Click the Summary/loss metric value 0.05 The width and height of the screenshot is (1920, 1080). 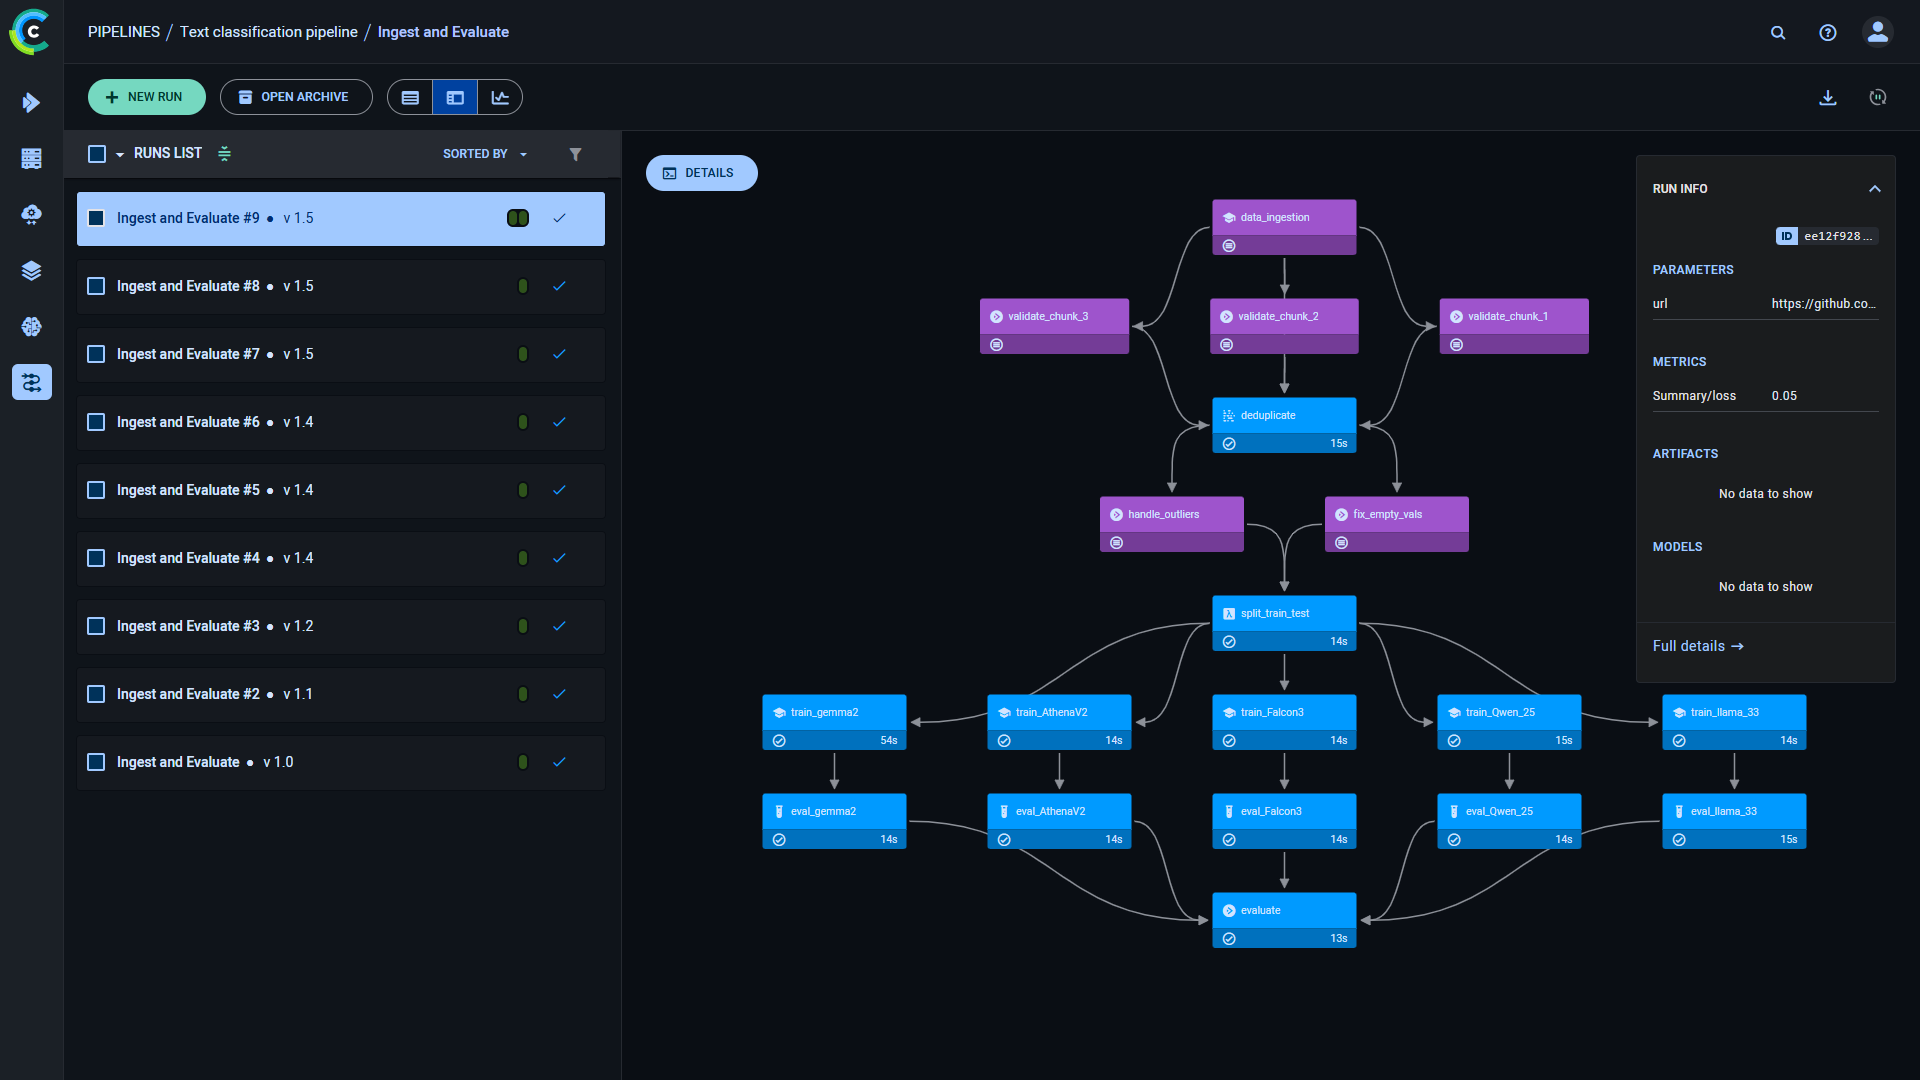click(x=1784, y=396)
